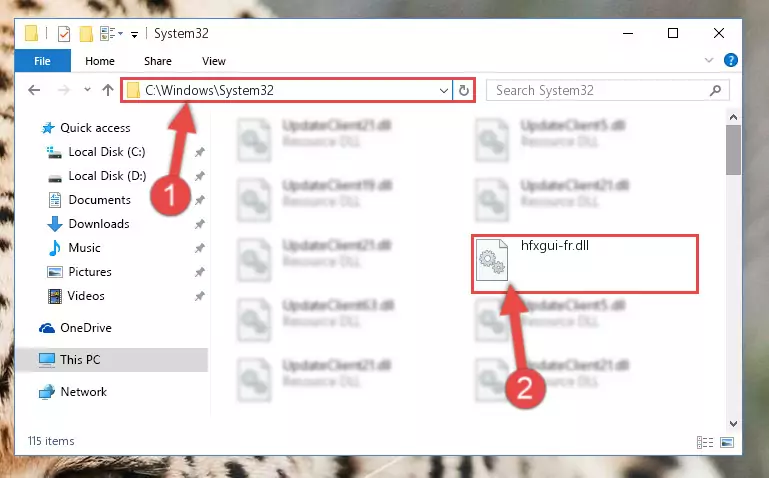Expand the ribbon with the chevron

click(709, 60)
